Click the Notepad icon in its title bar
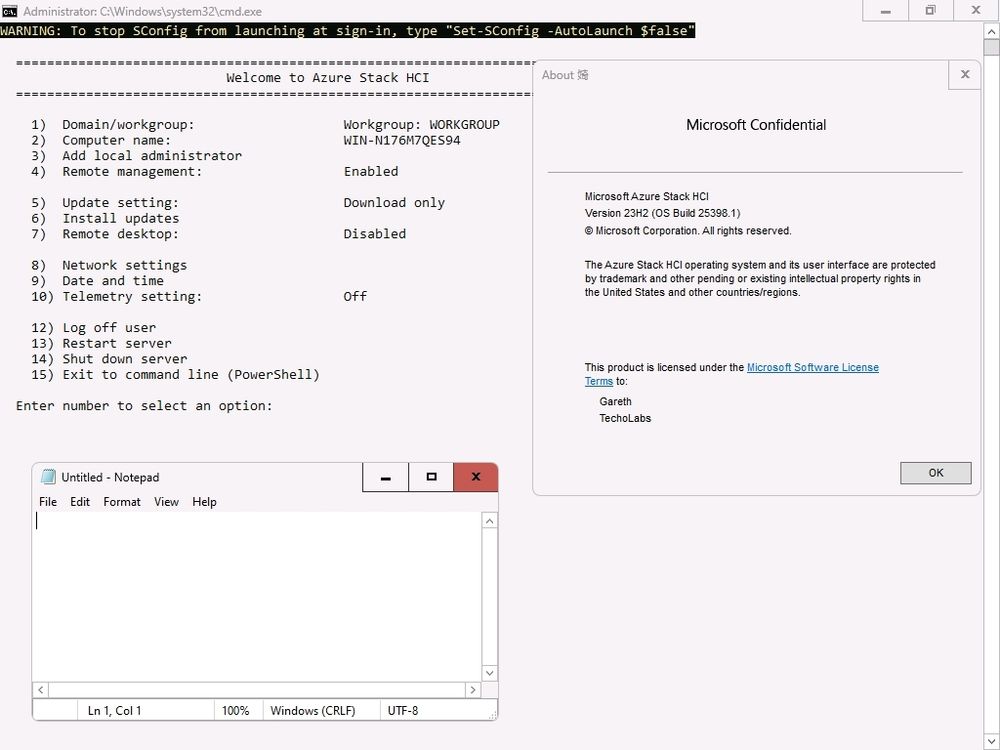The image size is (1000, 750). pos(48,477)
